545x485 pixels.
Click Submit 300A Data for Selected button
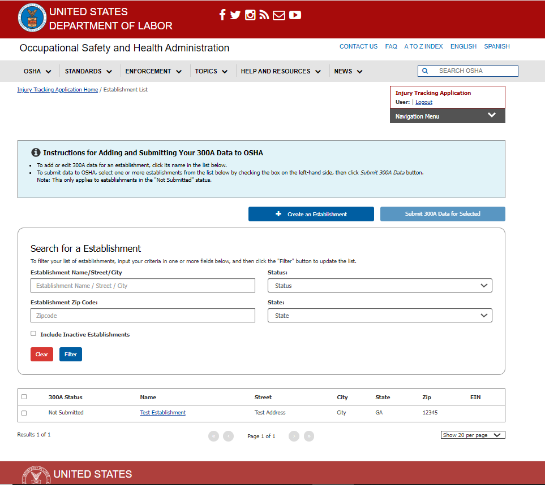442,214
